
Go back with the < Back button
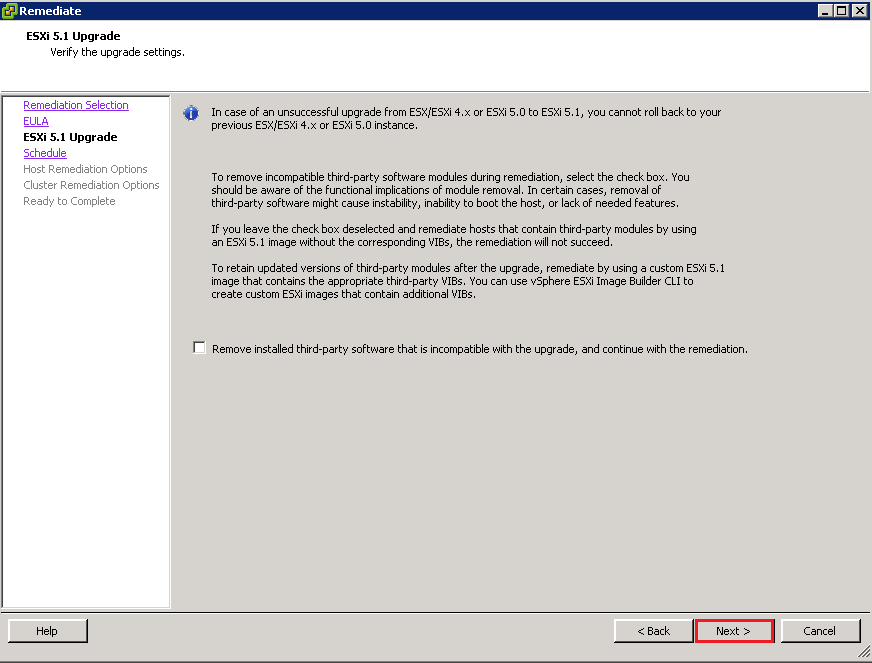click(x=654, y=631)
